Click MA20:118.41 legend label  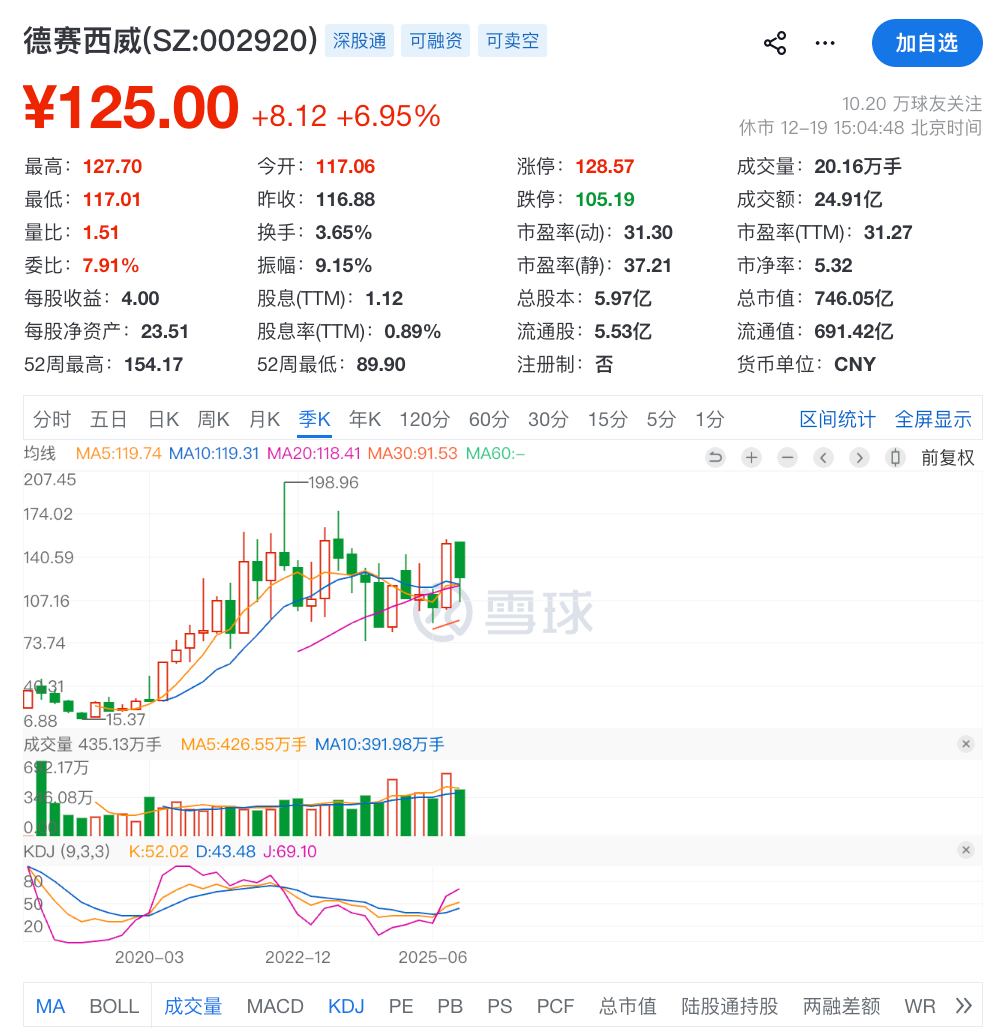(x=314, y=453)
